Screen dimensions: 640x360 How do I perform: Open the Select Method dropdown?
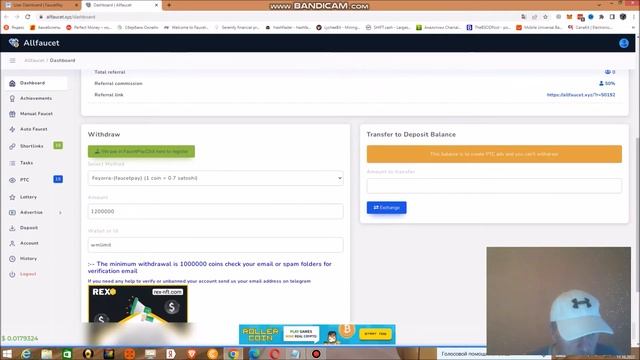point(216,178)
